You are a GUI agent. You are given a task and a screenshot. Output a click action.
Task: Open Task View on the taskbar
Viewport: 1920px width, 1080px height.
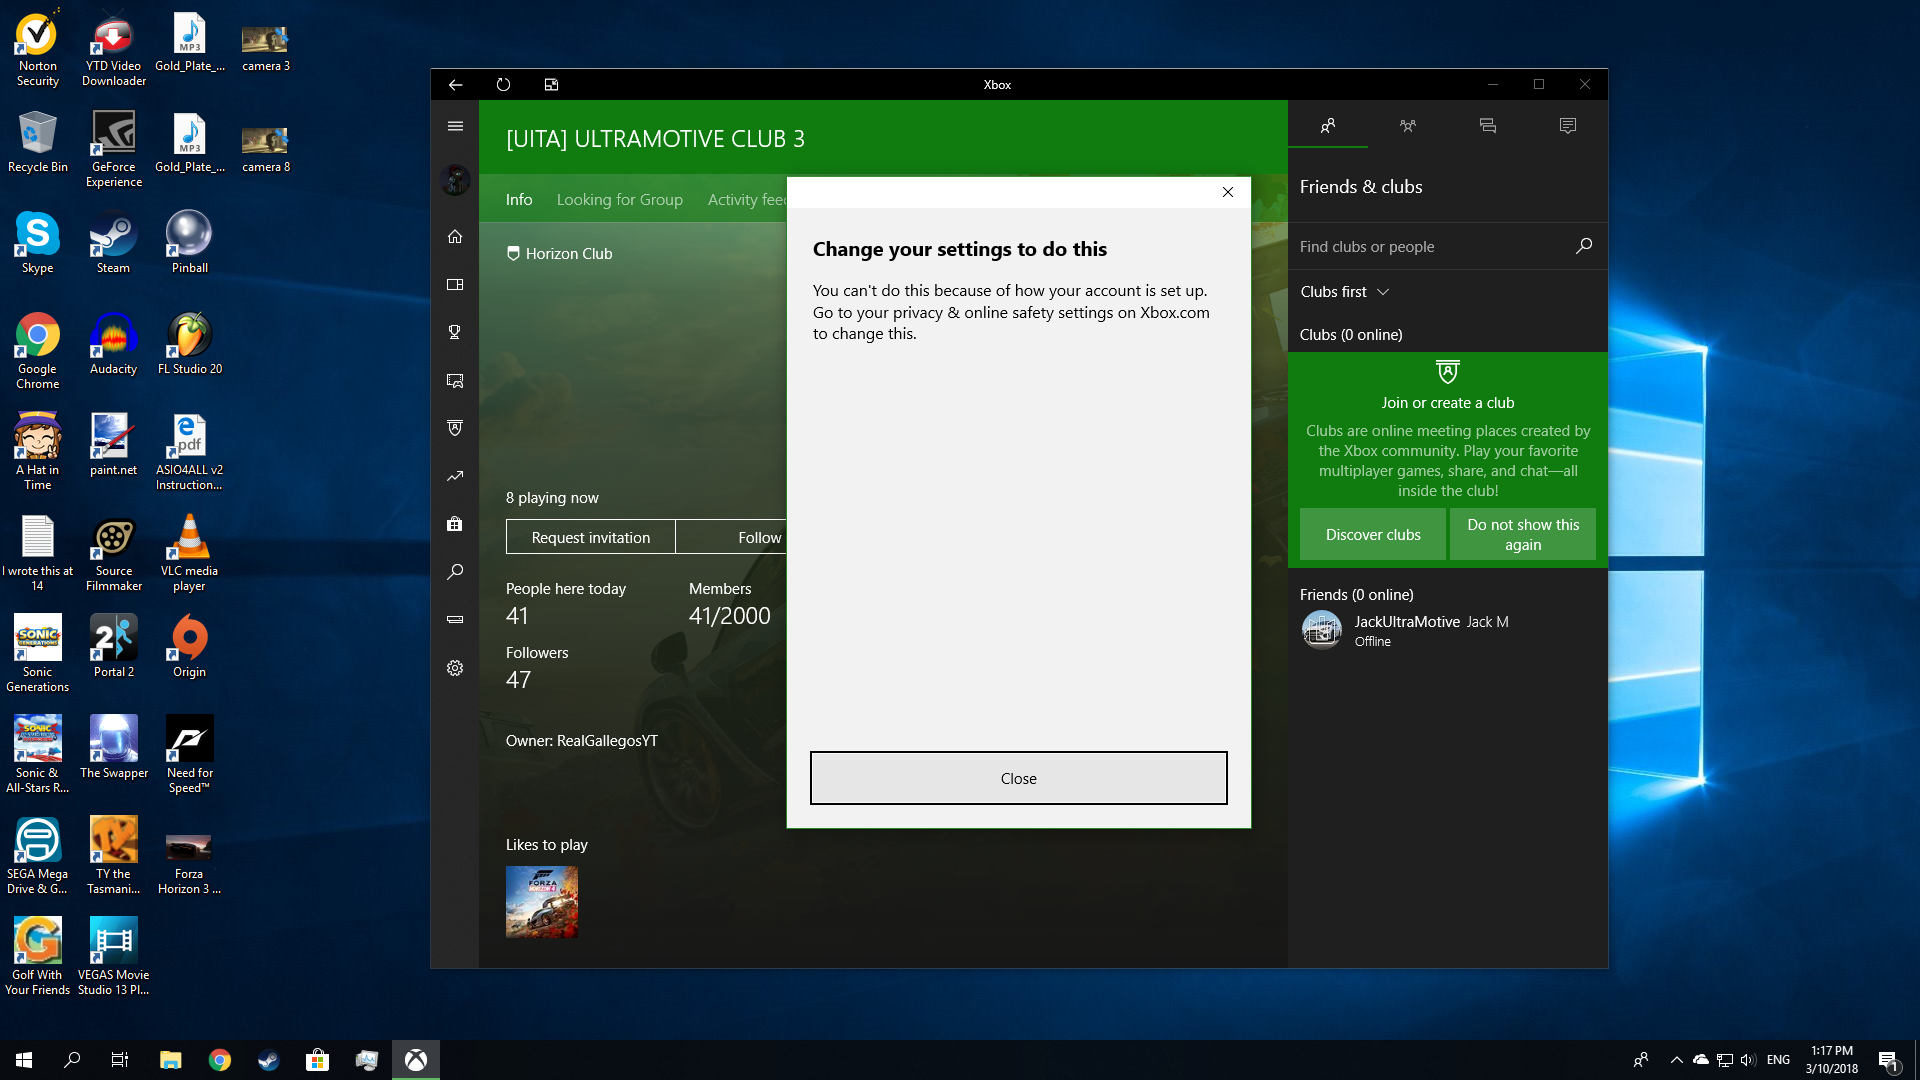point(120,1060)
